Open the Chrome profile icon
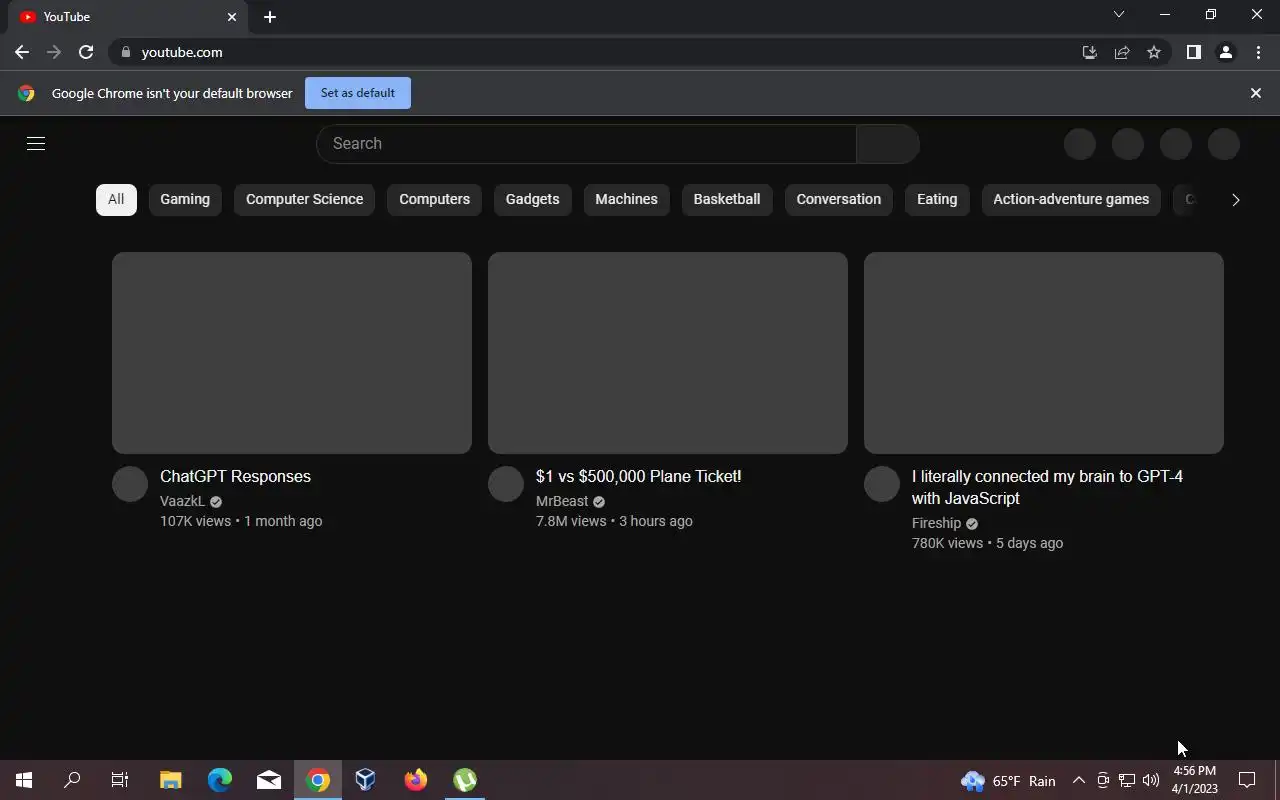This screenshot has width=1280, height=800. pos(1225,52)
